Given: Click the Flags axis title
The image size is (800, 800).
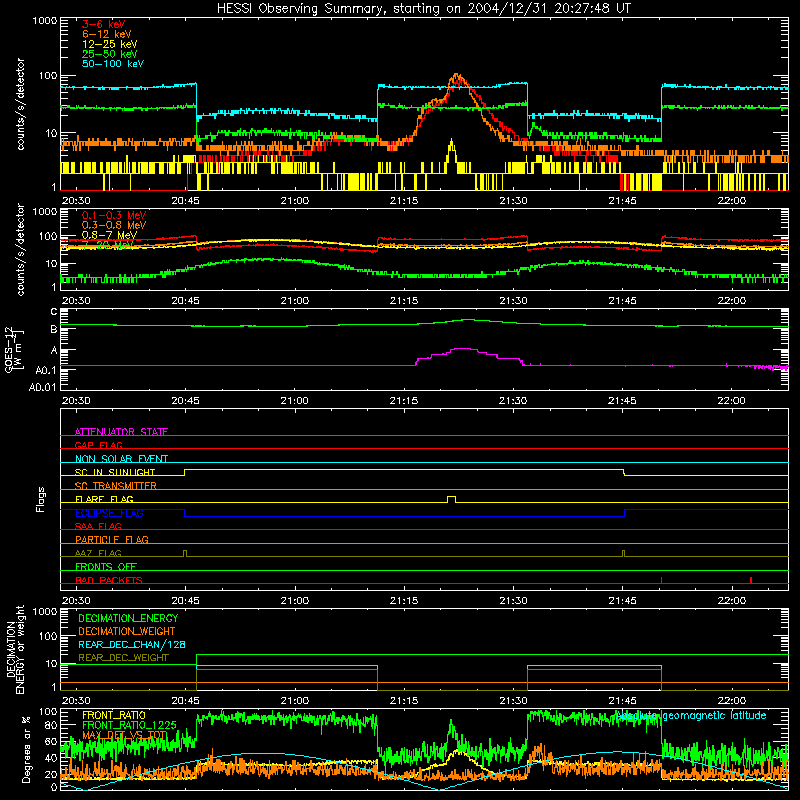Looking at the screenshot, I should click(x=41, y=499).
